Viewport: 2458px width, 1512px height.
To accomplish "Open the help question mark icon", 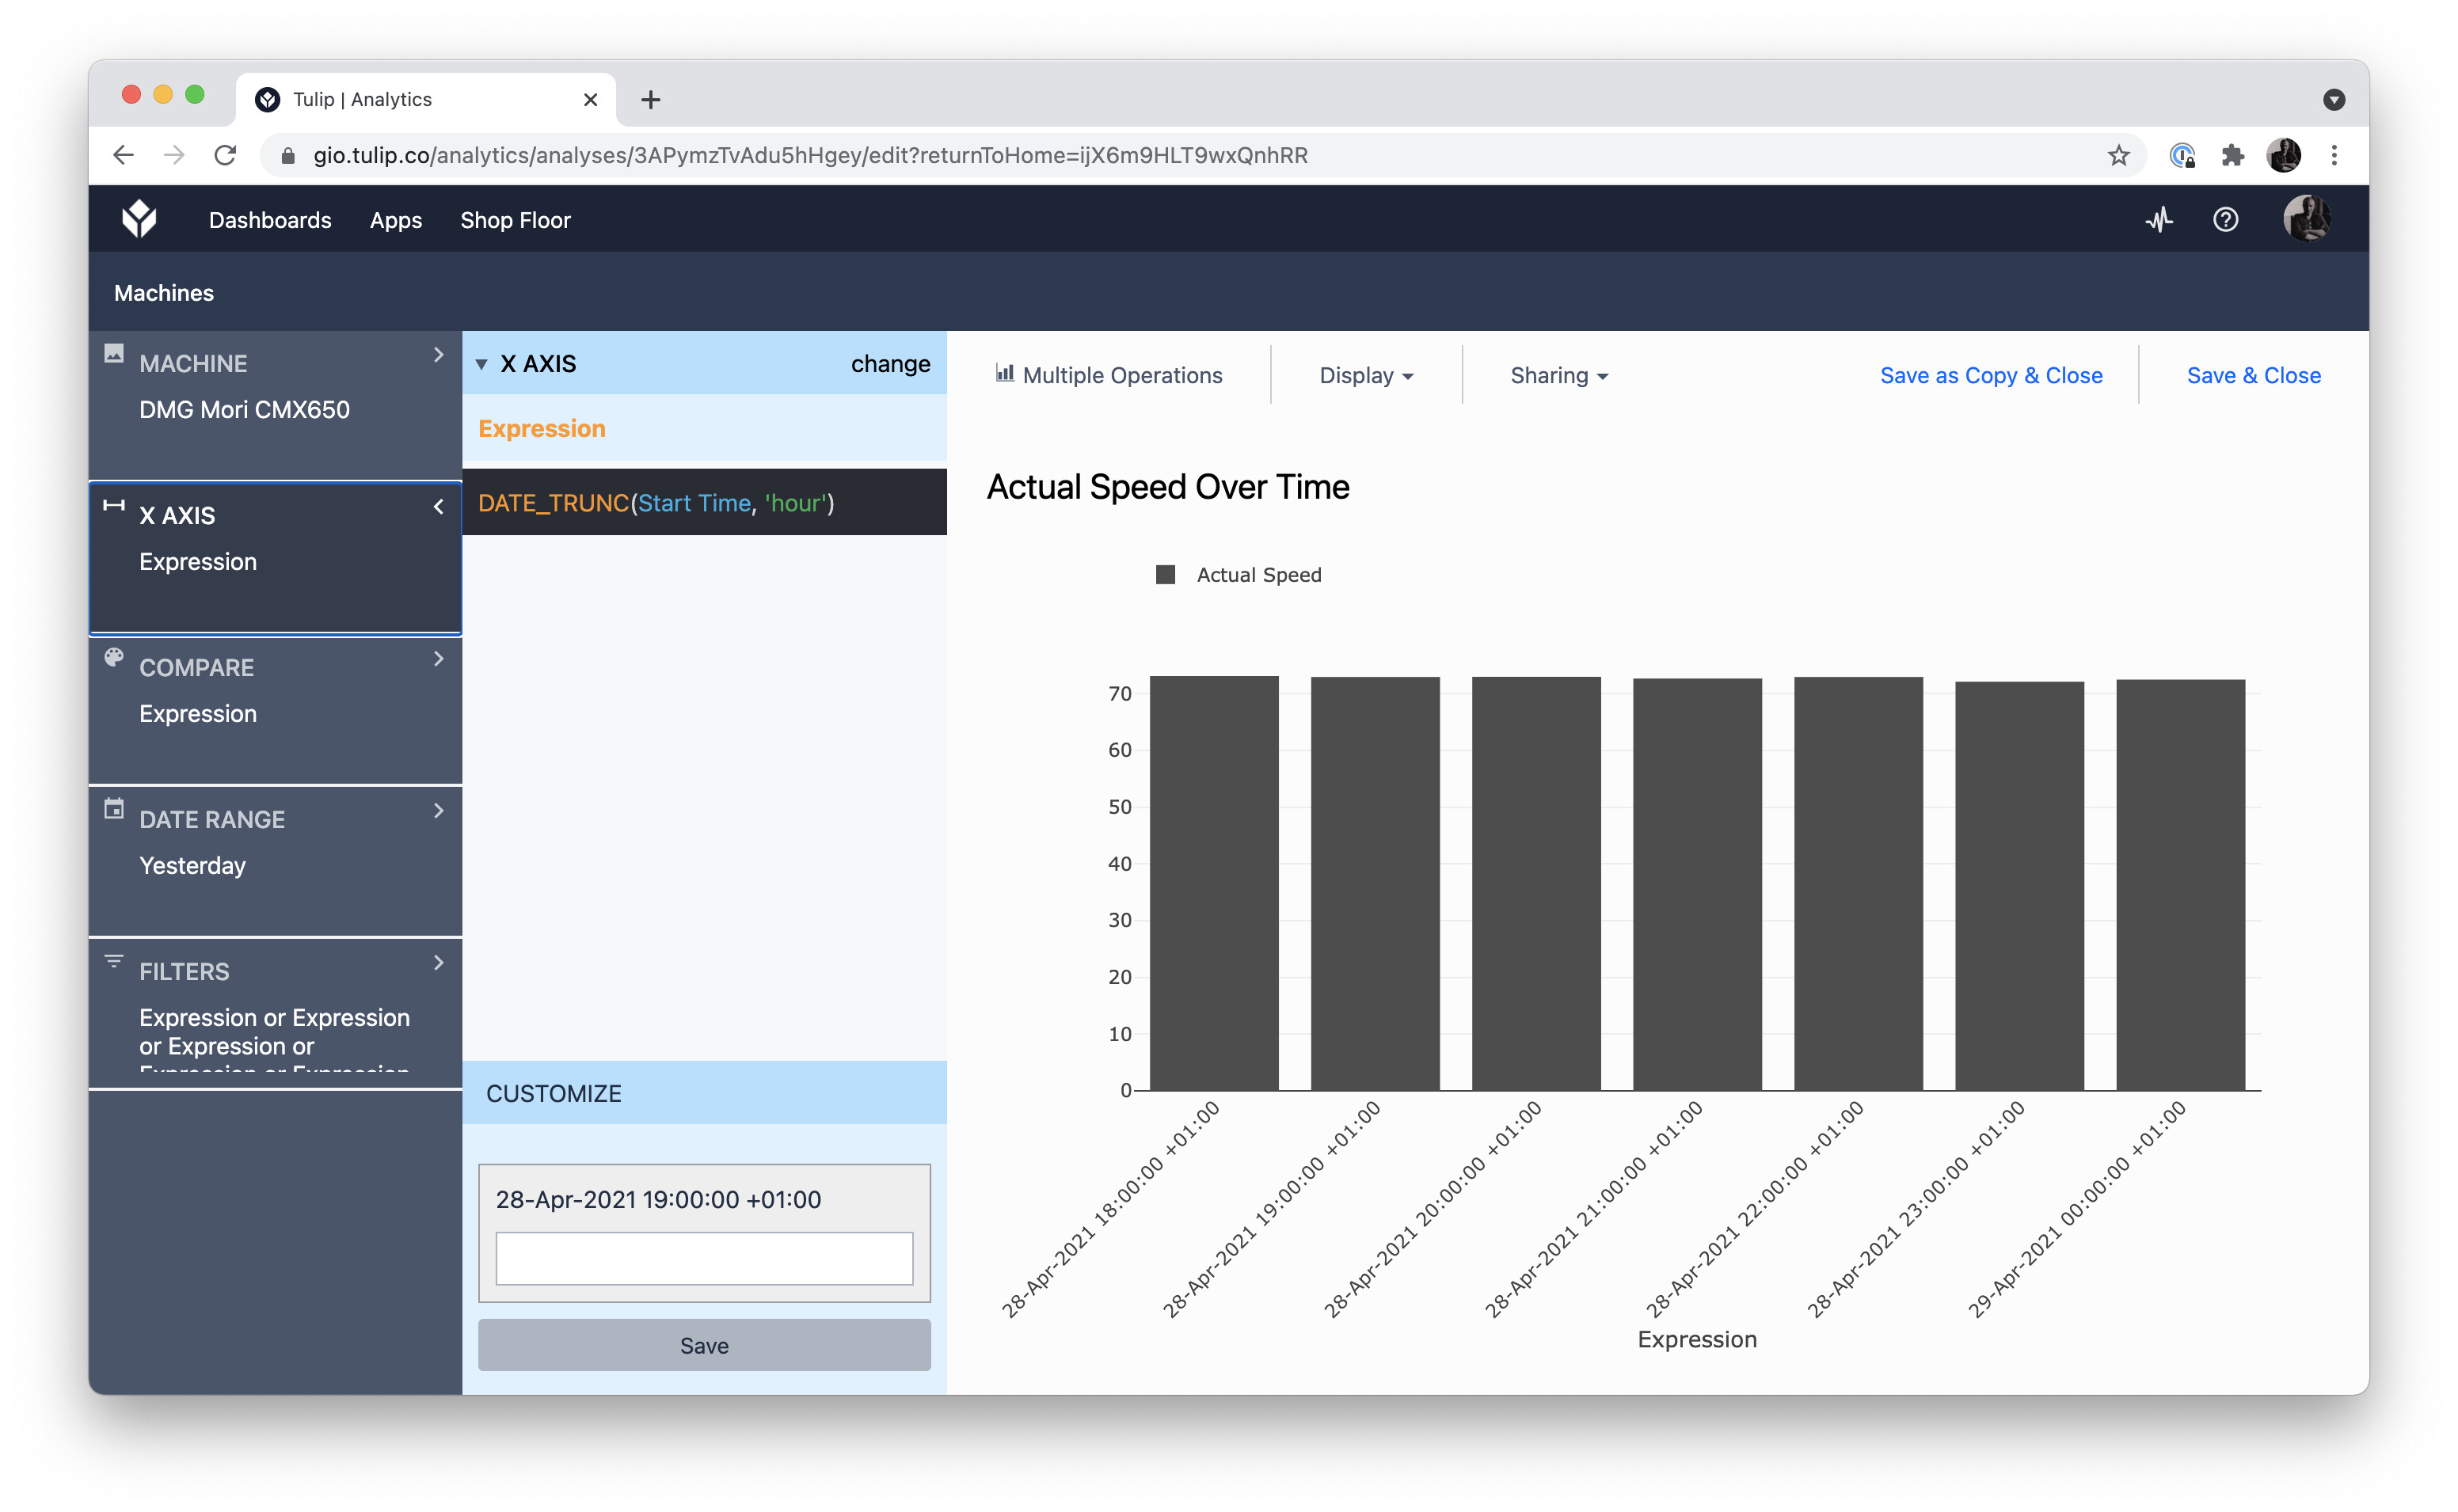I will [2224, 220].
